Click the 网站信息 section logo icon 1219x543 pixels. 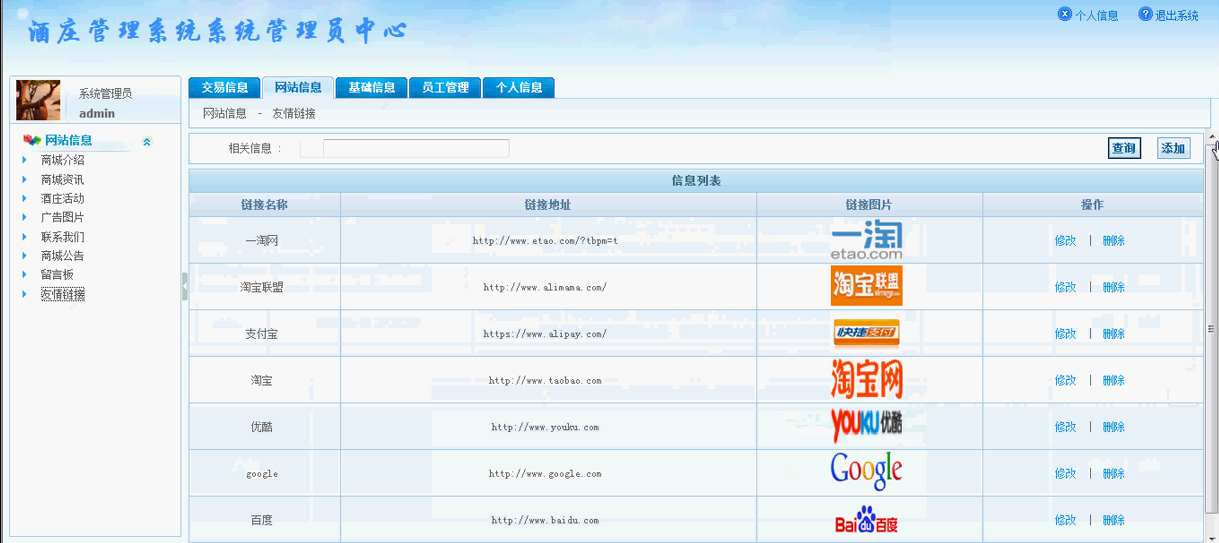click(x=32, y=141)
